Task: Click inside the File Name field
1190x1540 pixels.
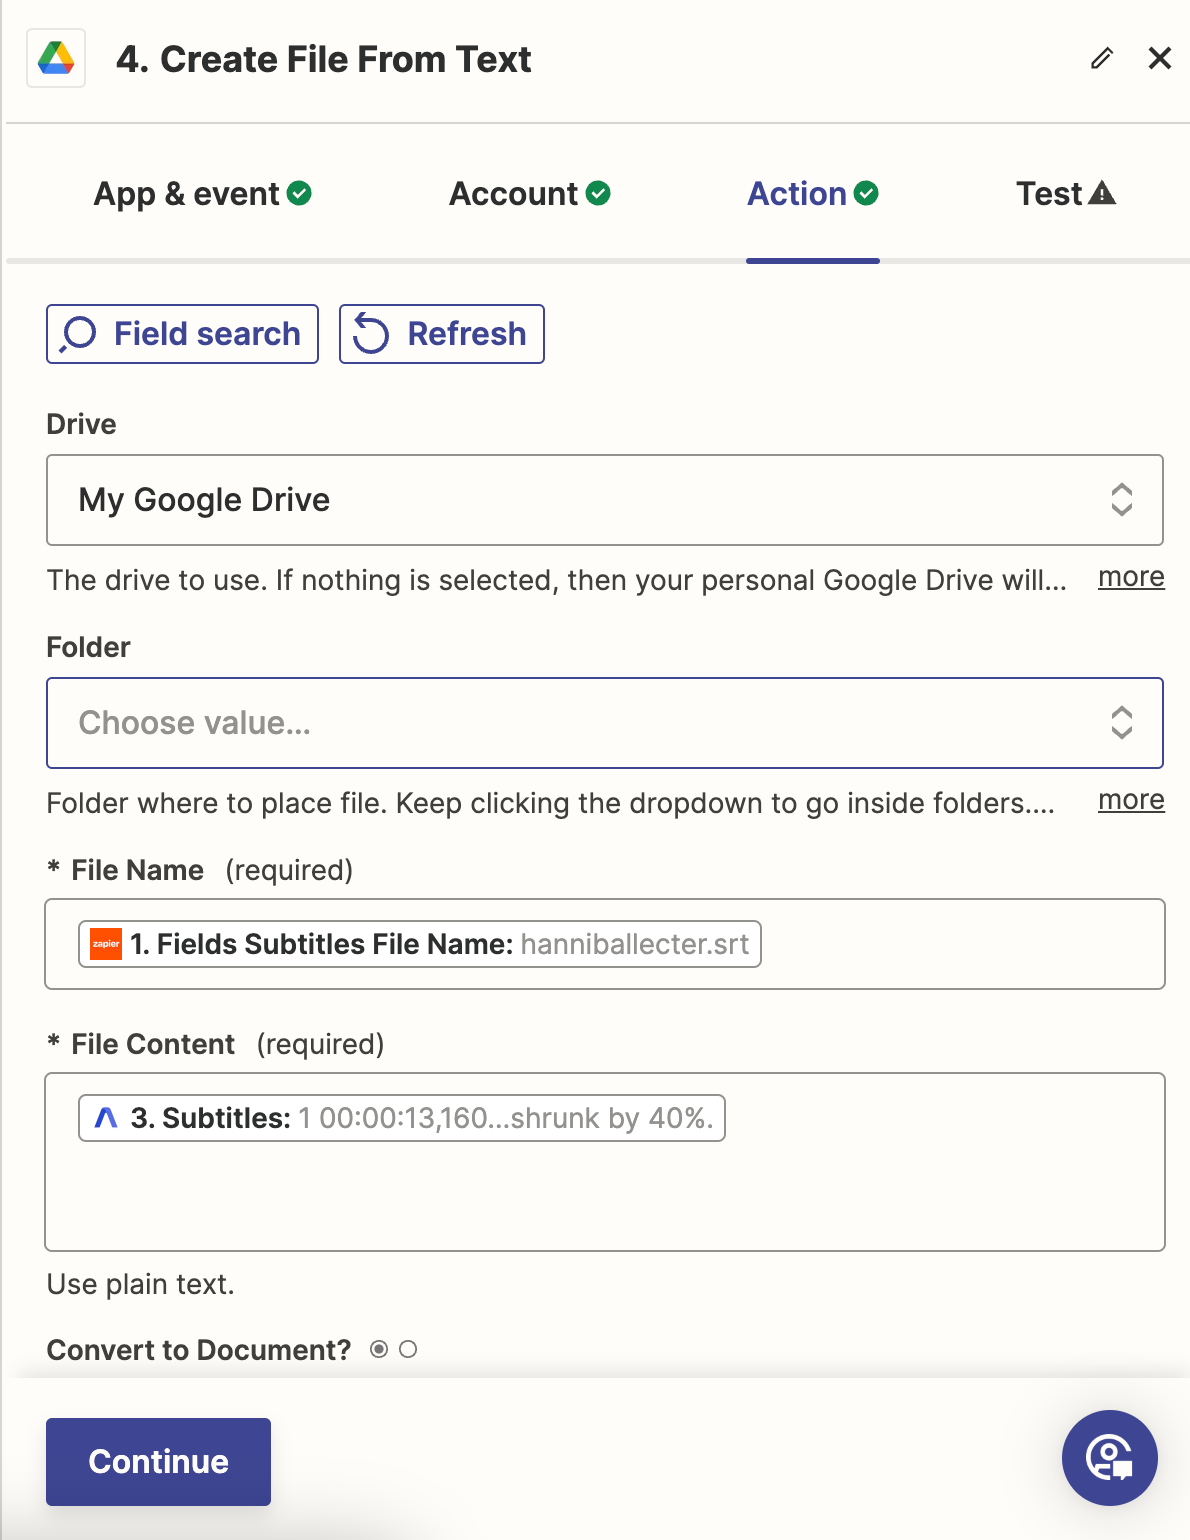Action: coord(605,944)
